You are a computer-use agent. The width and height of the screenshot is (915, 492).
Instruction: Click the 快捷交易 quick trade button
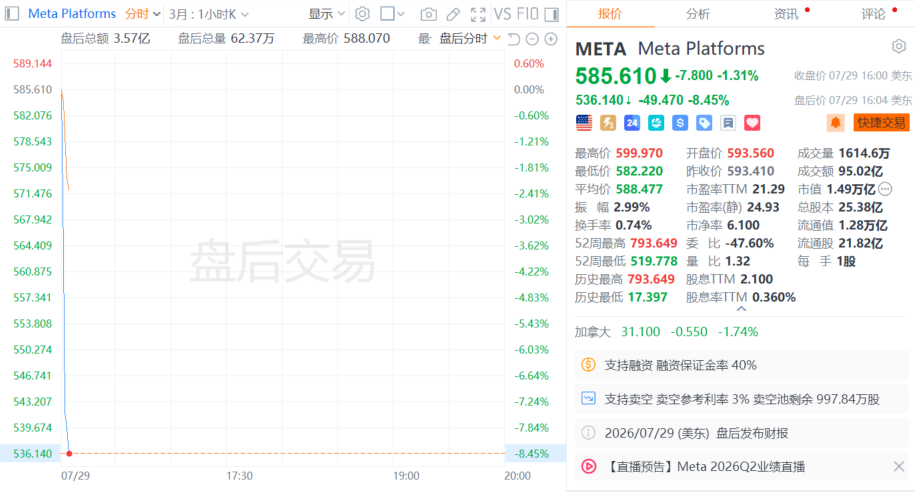coord(881,123)
